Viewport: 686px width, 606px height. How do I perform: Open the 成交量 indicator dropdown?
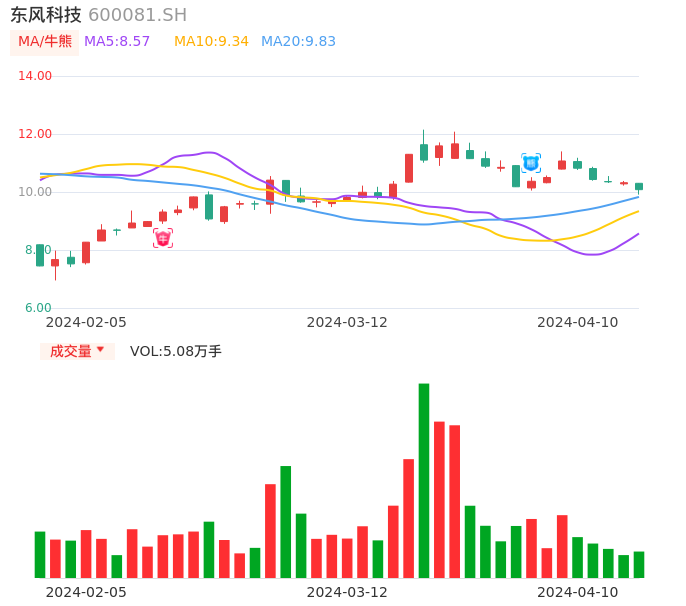[77, 351]
